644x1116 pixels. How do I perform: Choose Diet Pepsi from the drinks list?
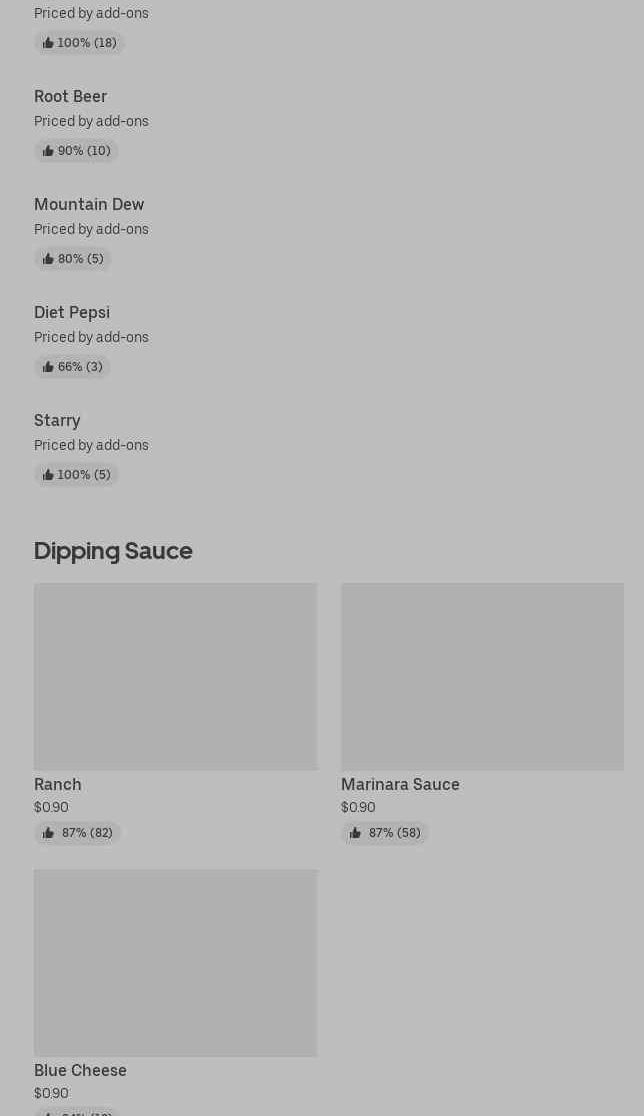[72, 312]
